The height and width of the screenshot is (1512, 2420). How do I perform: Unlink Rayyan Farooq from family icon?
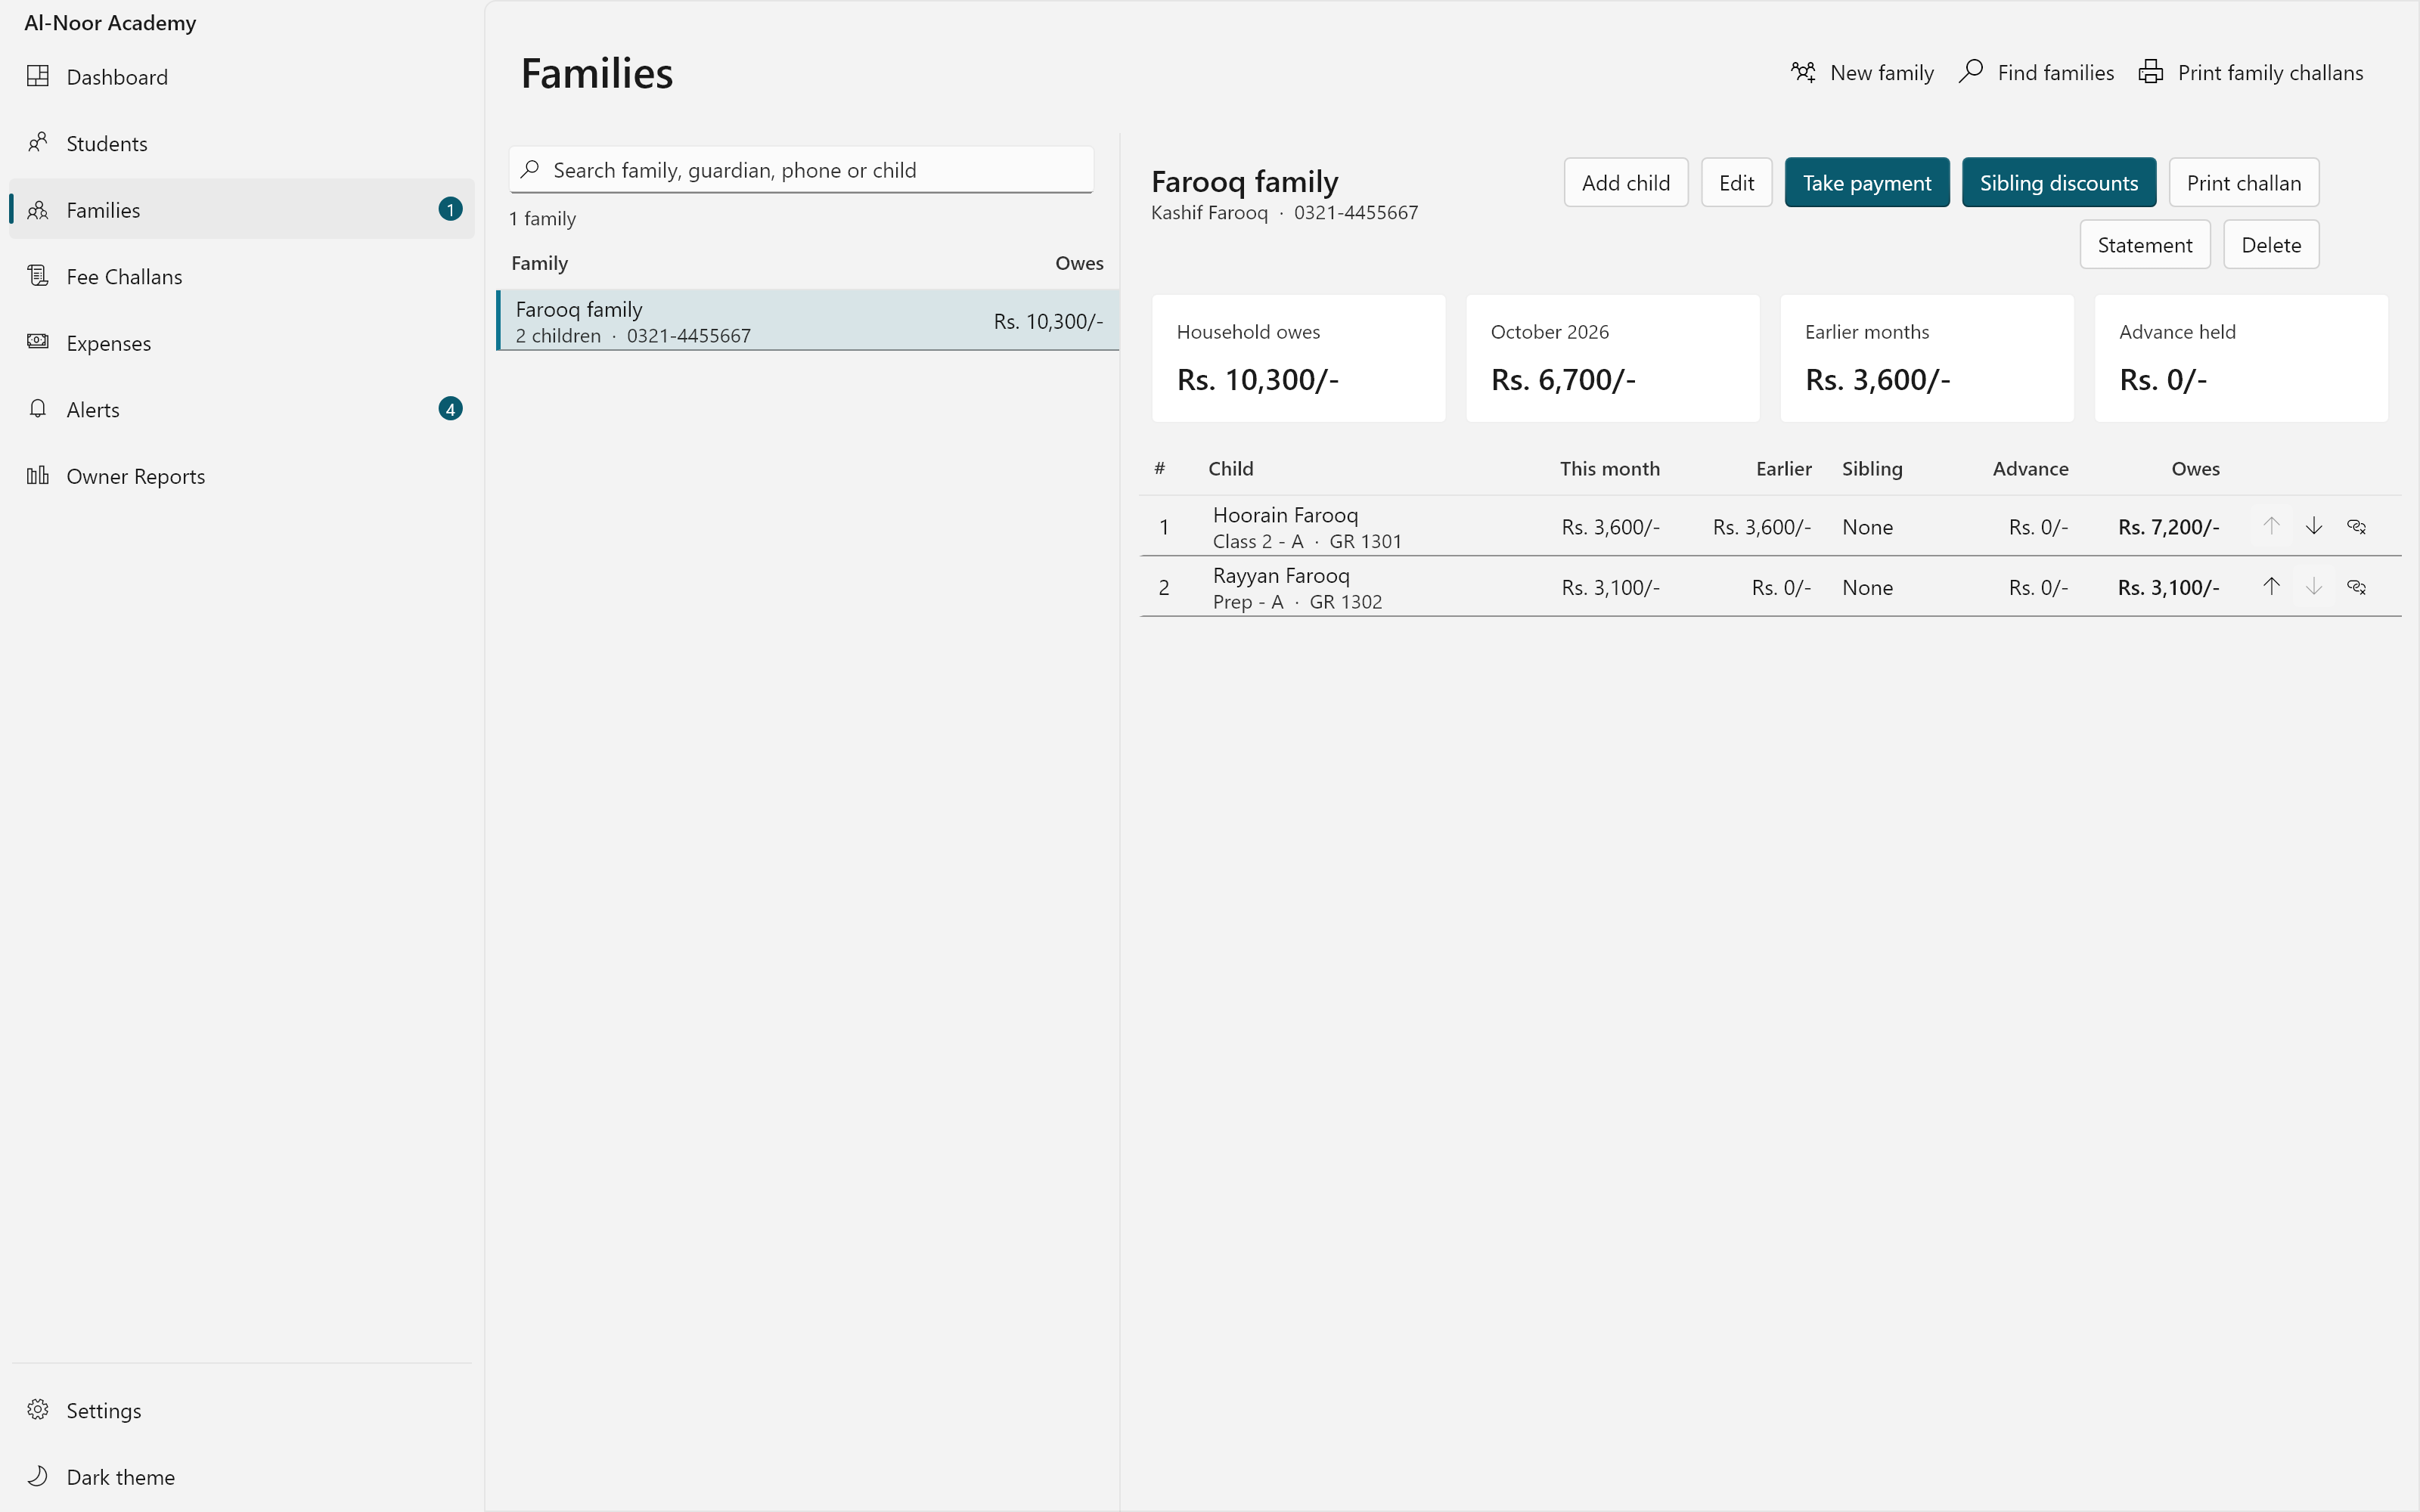[2357, 587]
